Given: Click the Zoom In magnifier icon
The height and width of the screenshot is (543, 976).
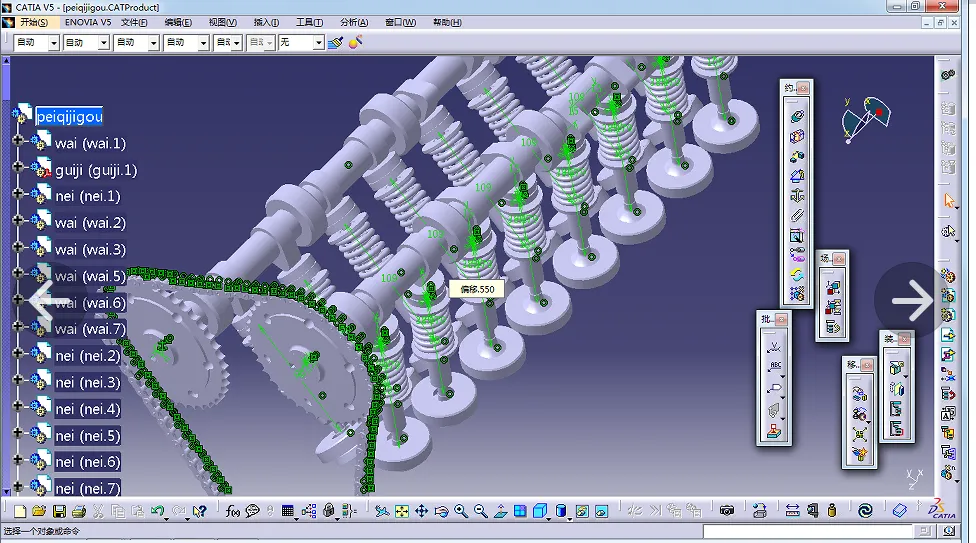Looking at the screenshot, I should pos(461,511).
